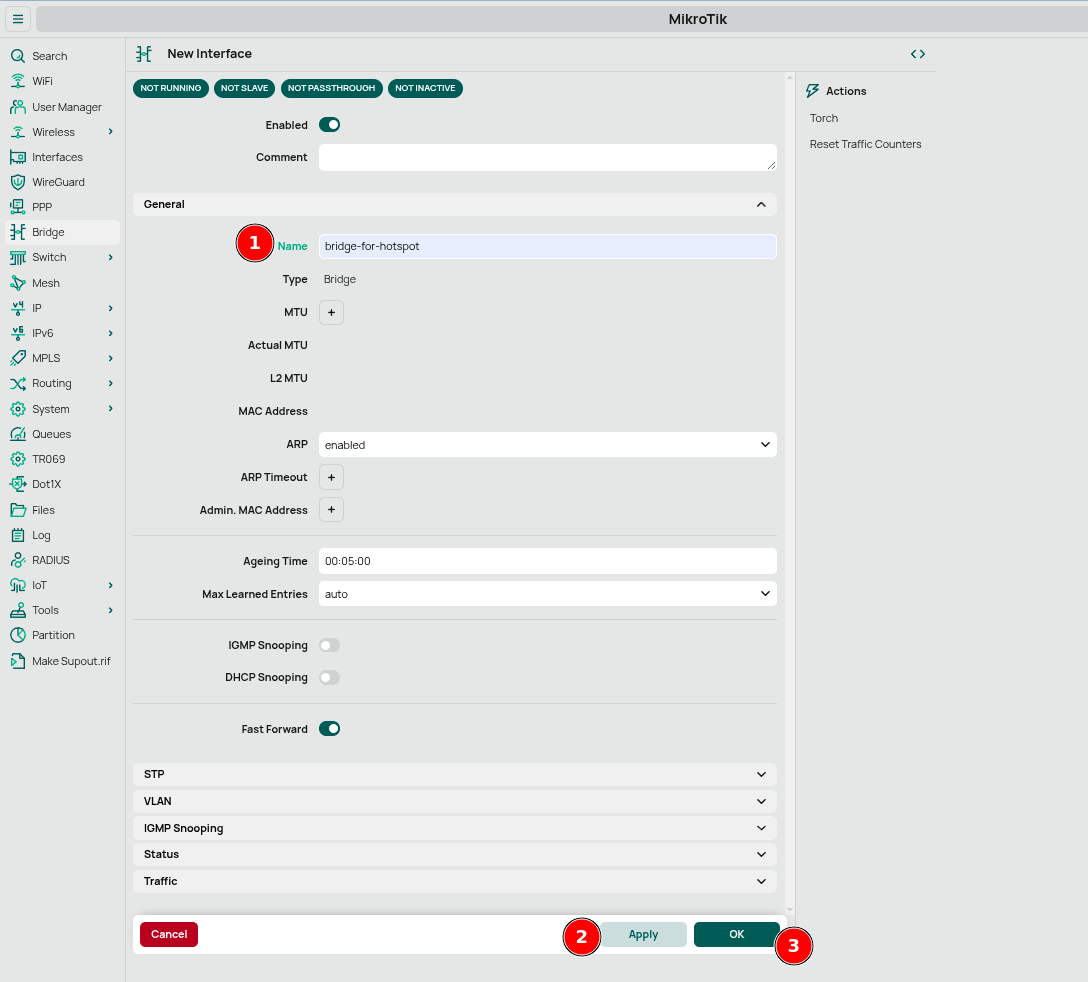Click Reset Traffic Counters
1088x982 pixels.
(x=865, y=143)
